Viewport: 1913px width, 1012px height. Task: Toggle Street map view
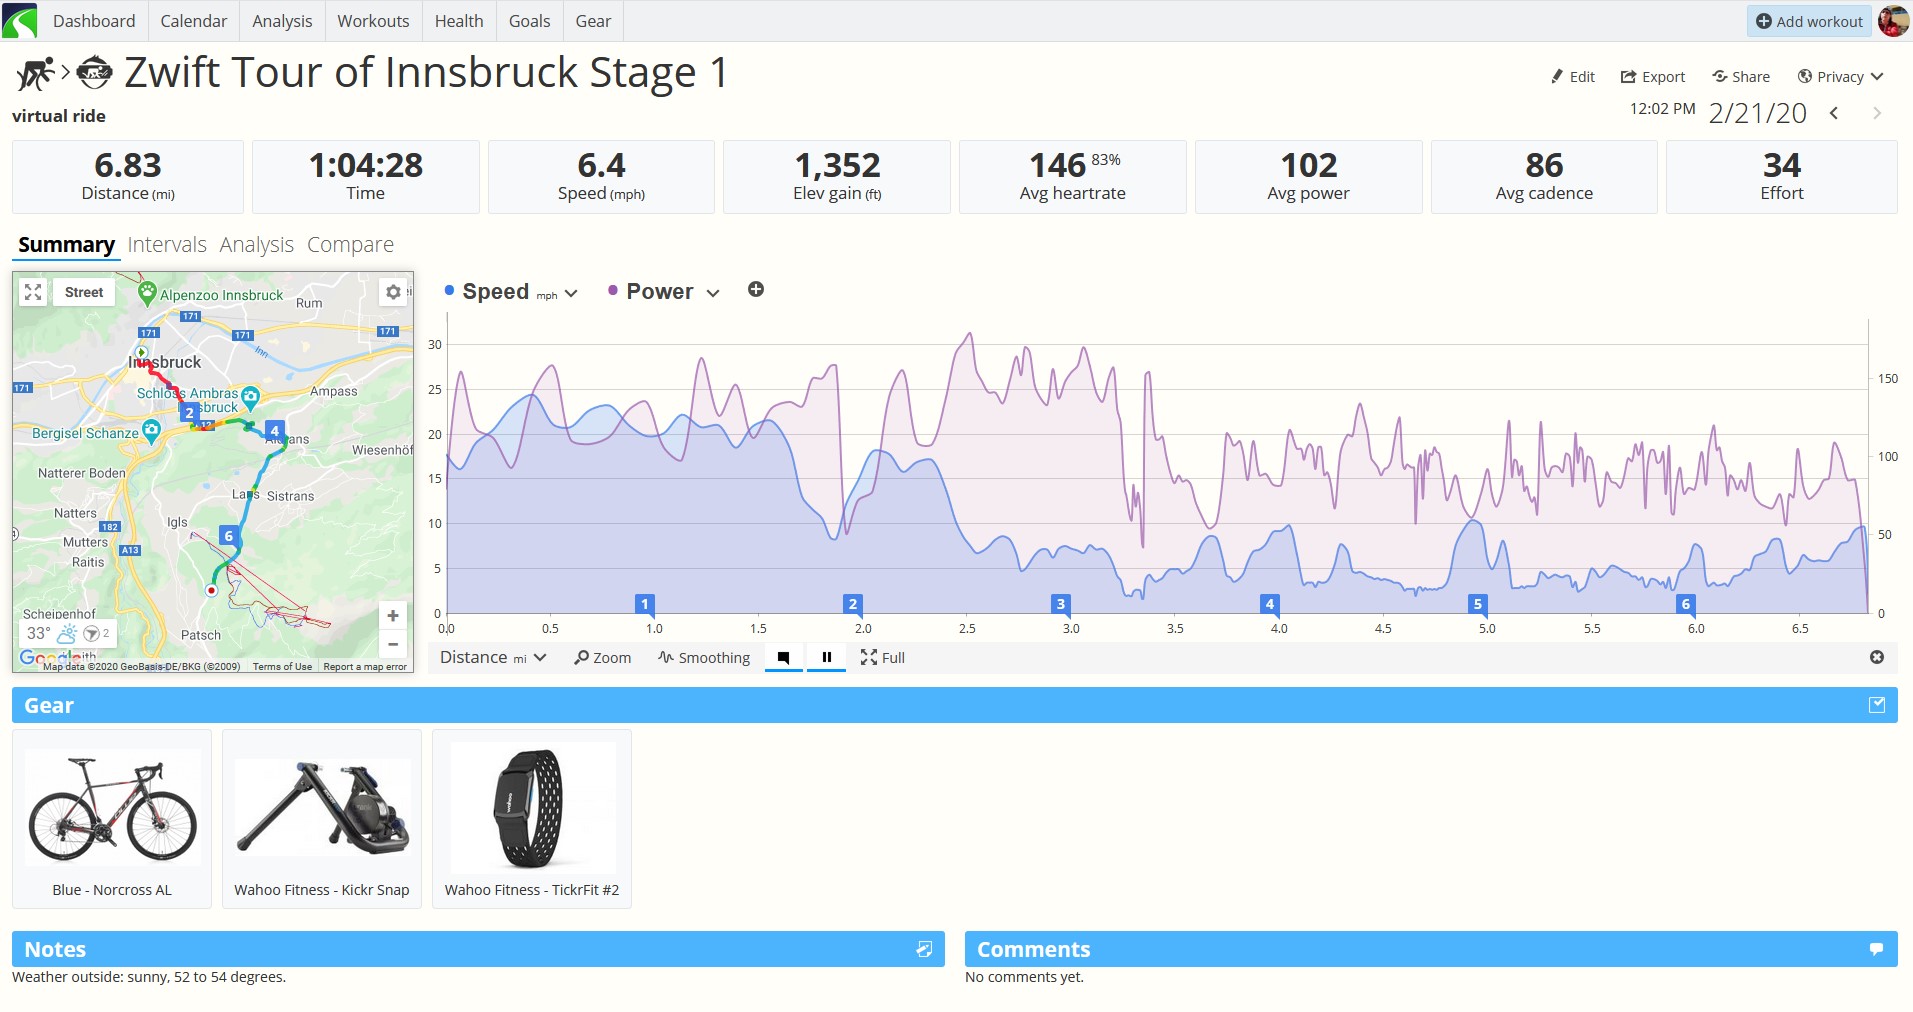point(84,292)
